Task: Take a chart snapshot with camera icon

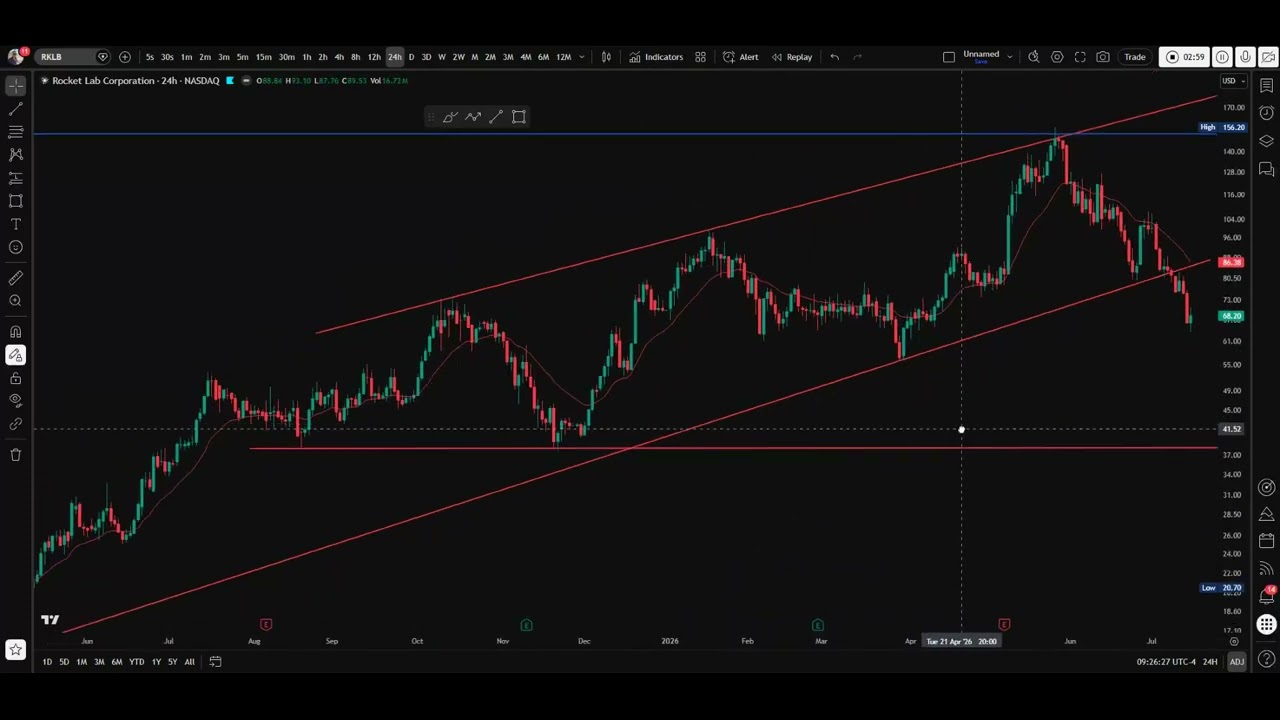Action: point(1103,57)
